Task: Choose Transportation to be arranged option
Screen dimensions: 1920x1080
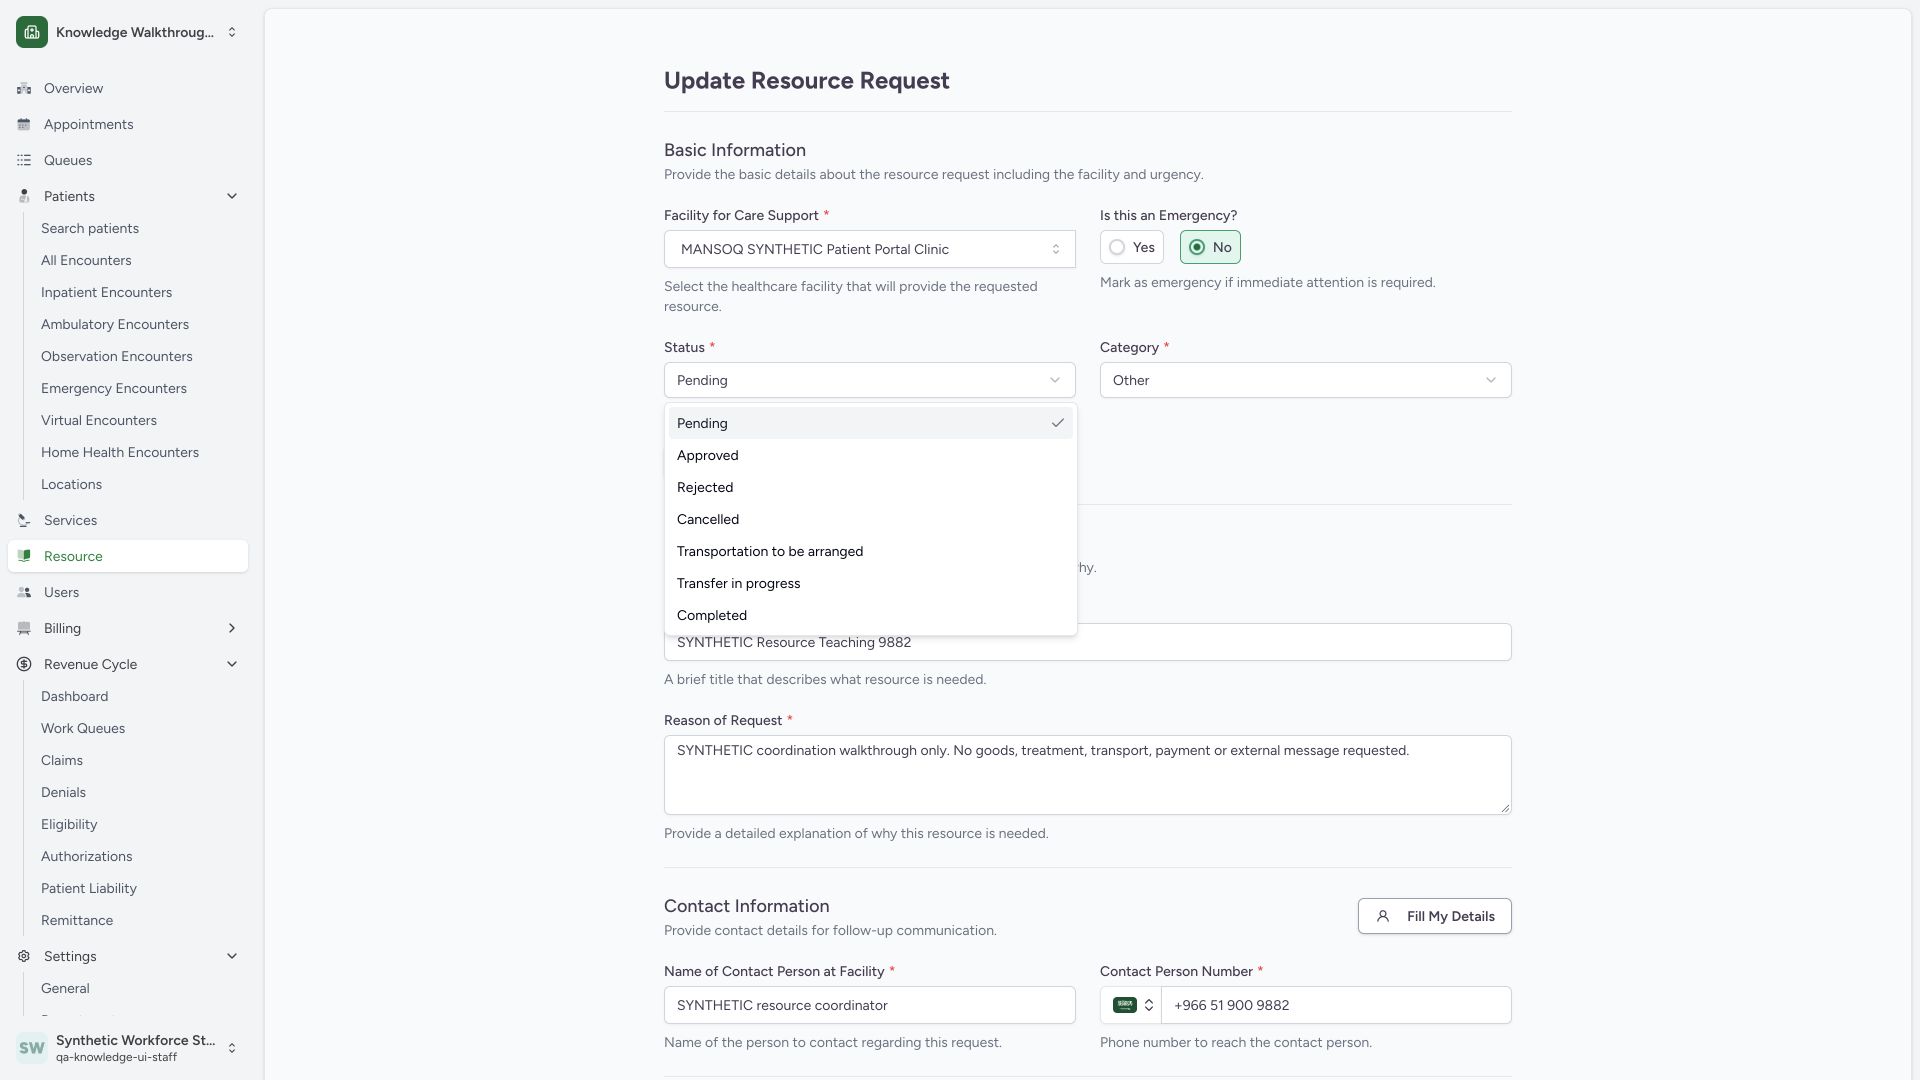Action: pyautogui.click(x=870, y=551)
